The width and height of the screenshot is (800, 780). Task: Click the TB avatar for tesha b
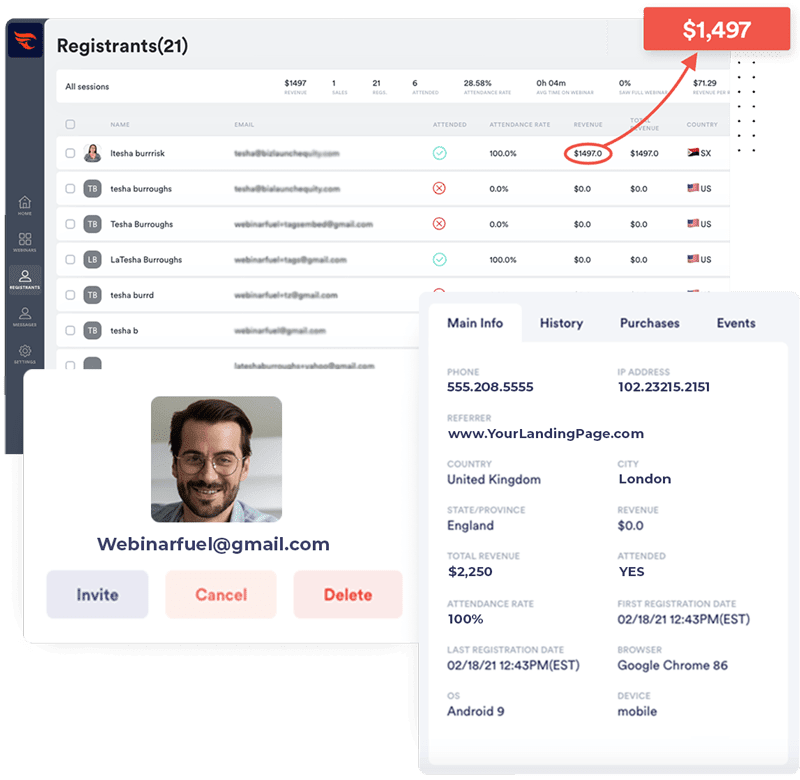coord(92,331)
